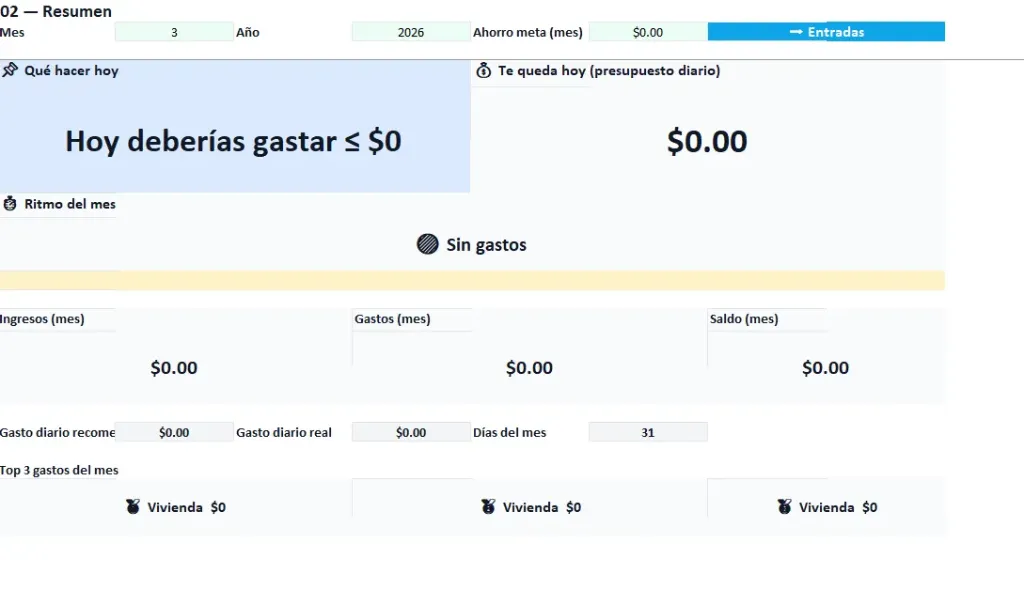This screenshot has width=1024, height=605.
Task: Click the stopwatch icon next to "Te queda hoy"
Action: (x=483, y=71)
